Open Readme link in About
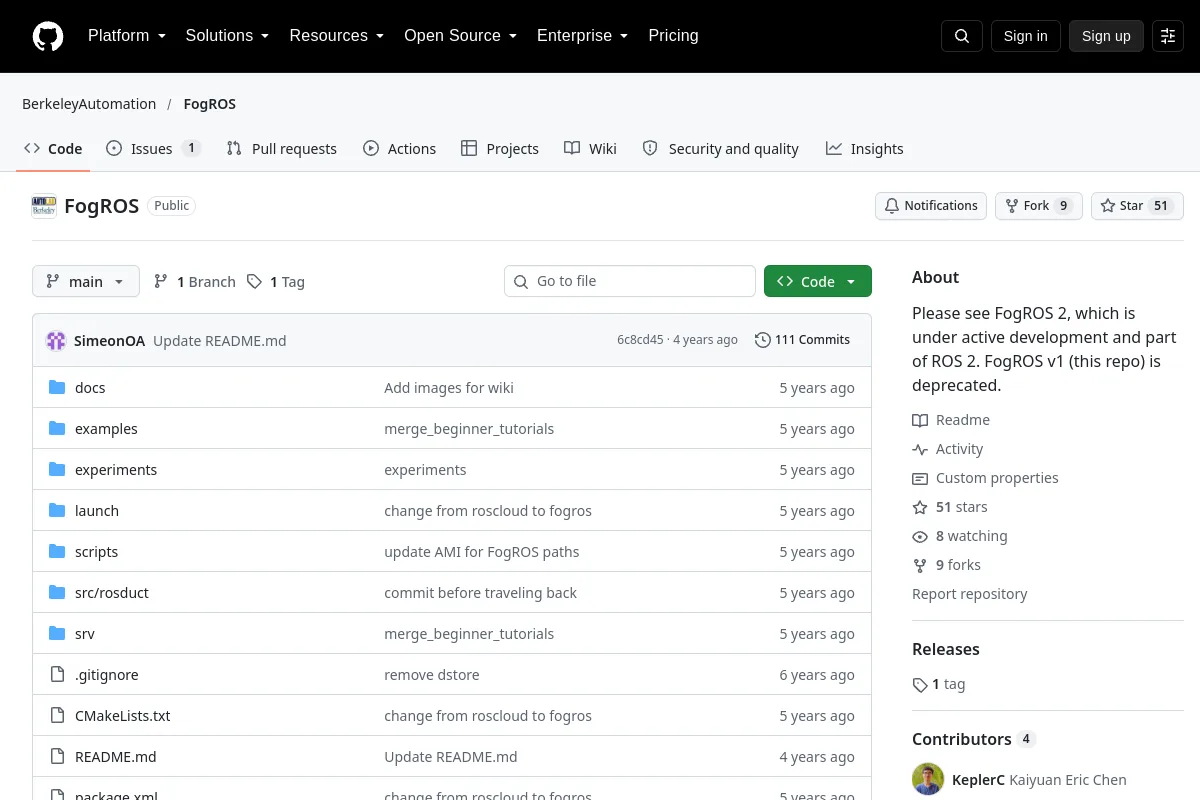 [951, 420]
